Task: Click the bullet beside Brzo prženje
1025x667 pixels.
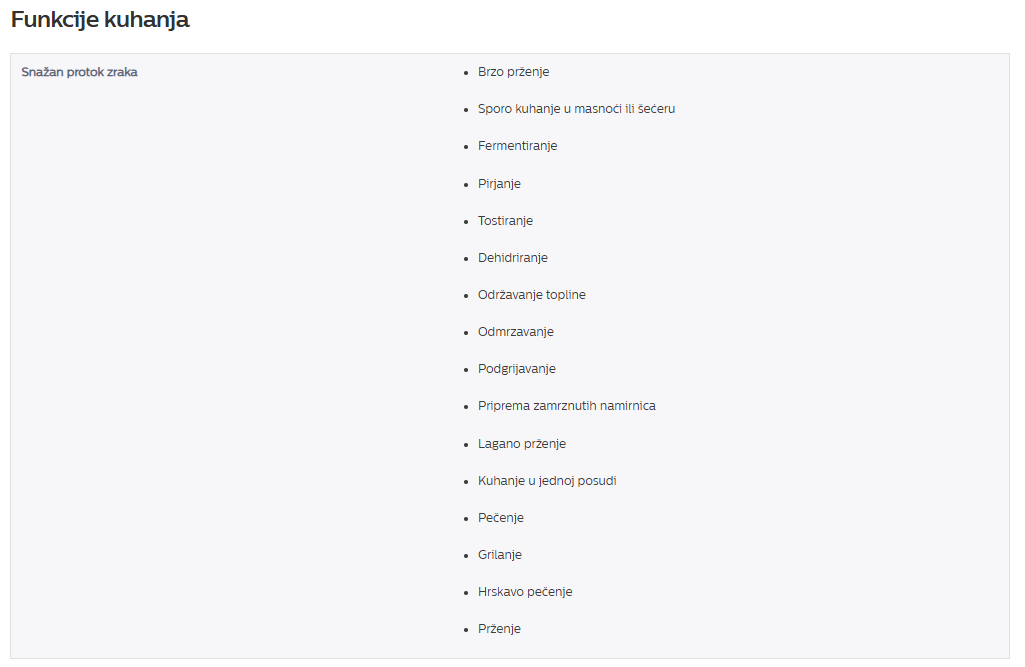Action: [466, 73]
